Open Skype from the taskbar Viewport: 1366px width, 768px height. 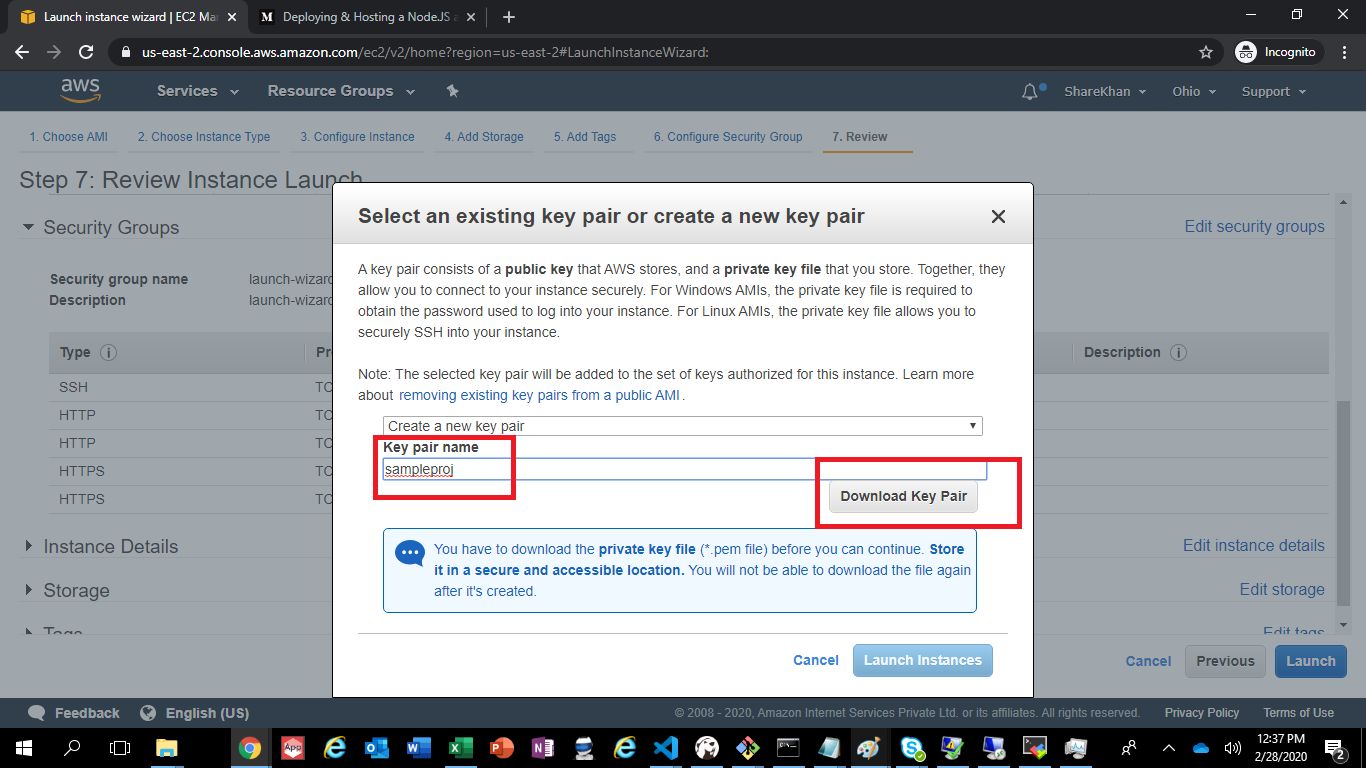(x=911, y=747)
